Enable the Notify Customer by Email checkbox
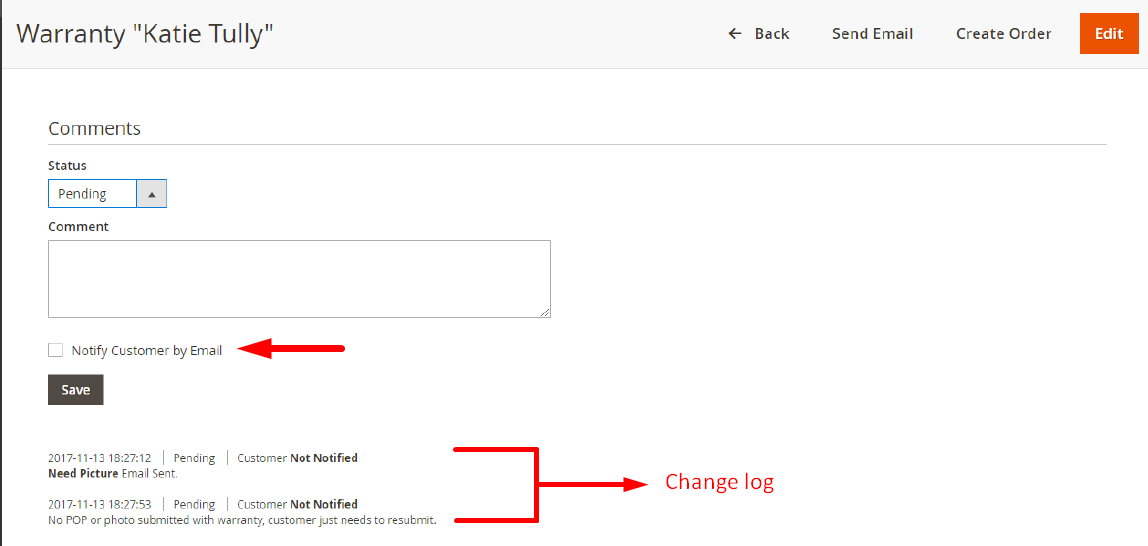This screenshot has height=546, width=1148. click(56, 350)
